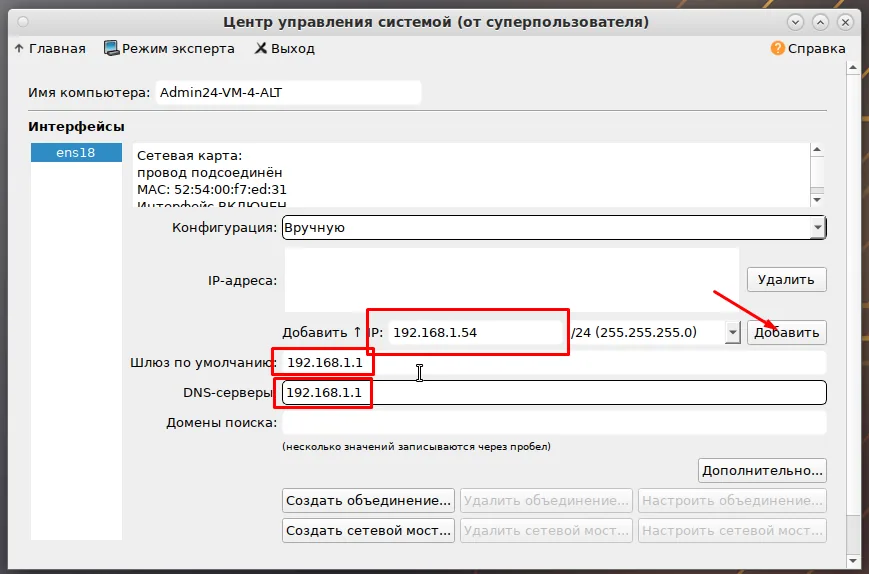
Task: Maximize the window with up chevron
Action: 820,22
